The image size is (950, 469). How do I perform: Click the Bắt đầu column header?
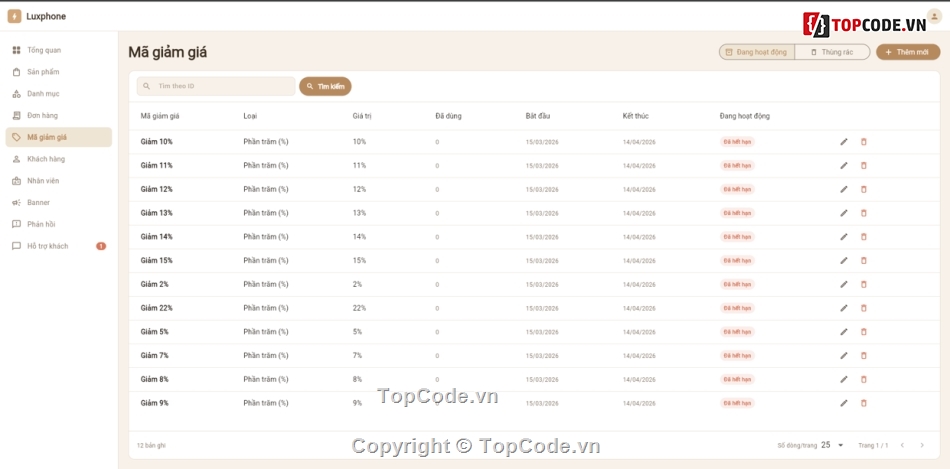(538, 116)
